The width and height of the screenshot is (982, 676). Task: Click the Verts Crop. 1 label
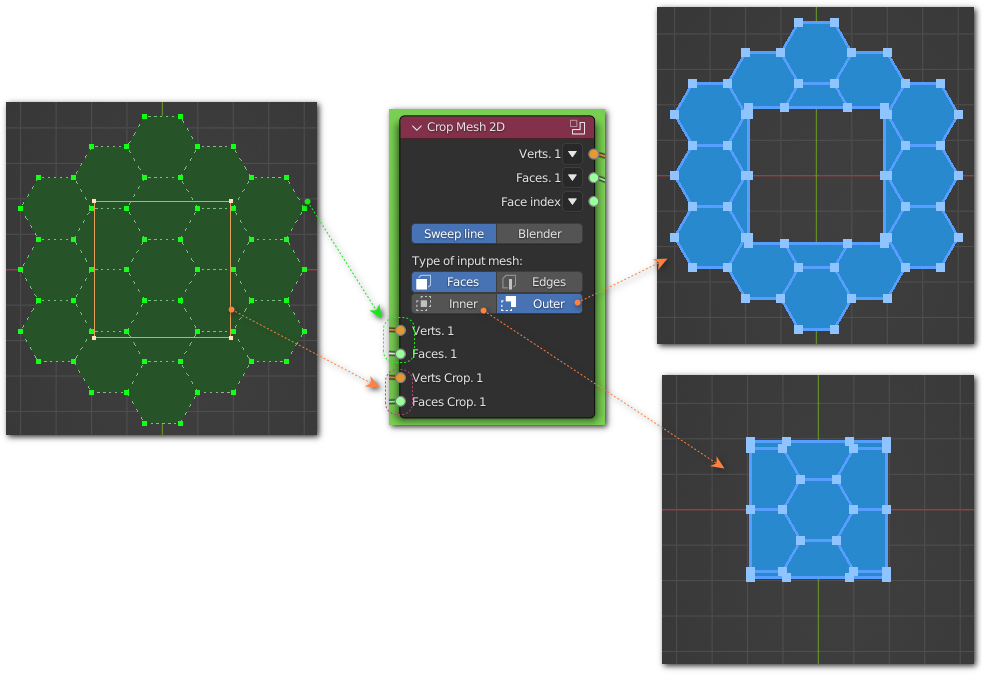[x=447, y=378]
